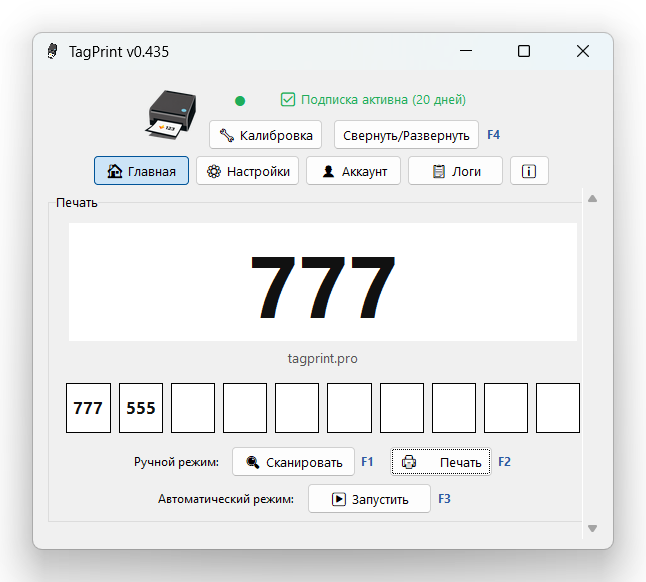Click the last empty tag slot
Image resolution: width=646 pixels, height=582 pixels.
click(x=558, y=408)
